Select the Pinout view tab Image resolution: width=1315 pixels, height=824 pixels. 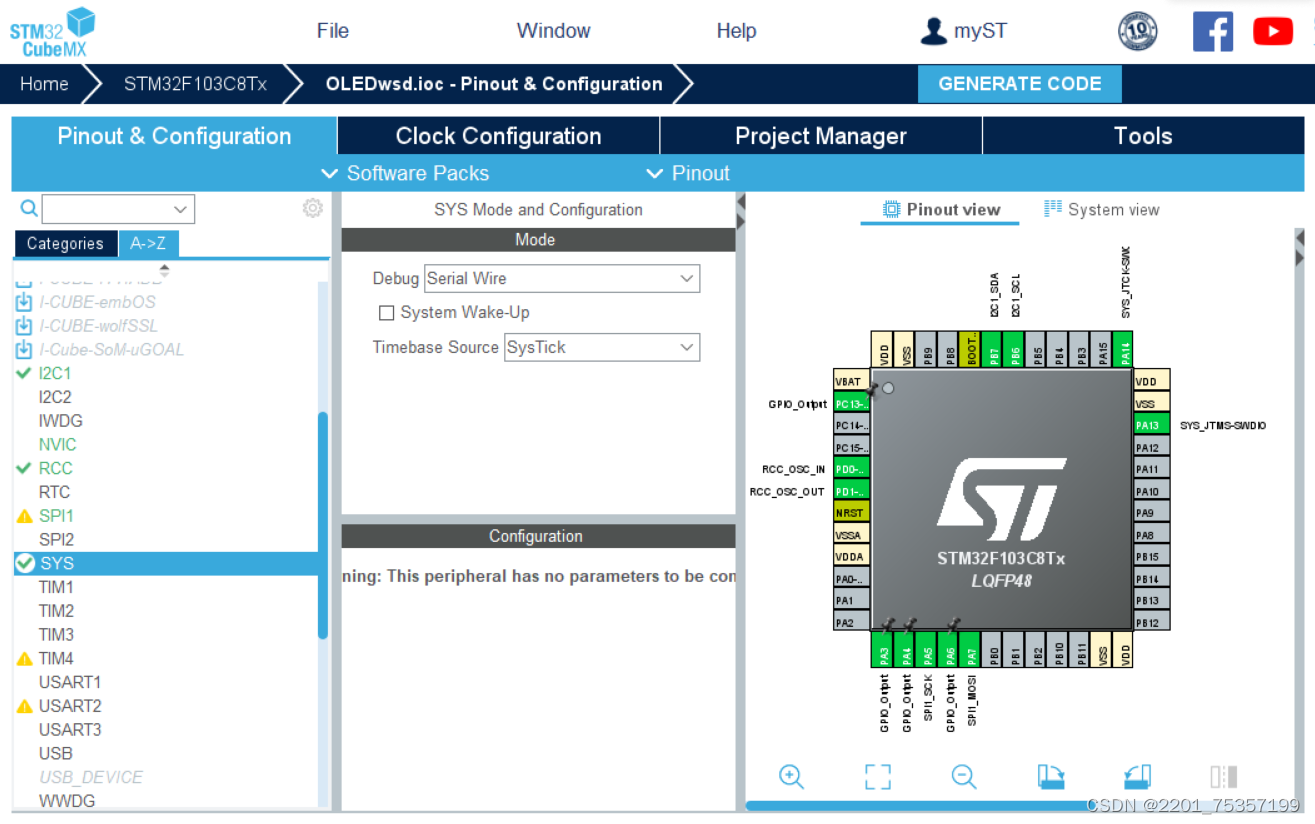pos(941,209)
